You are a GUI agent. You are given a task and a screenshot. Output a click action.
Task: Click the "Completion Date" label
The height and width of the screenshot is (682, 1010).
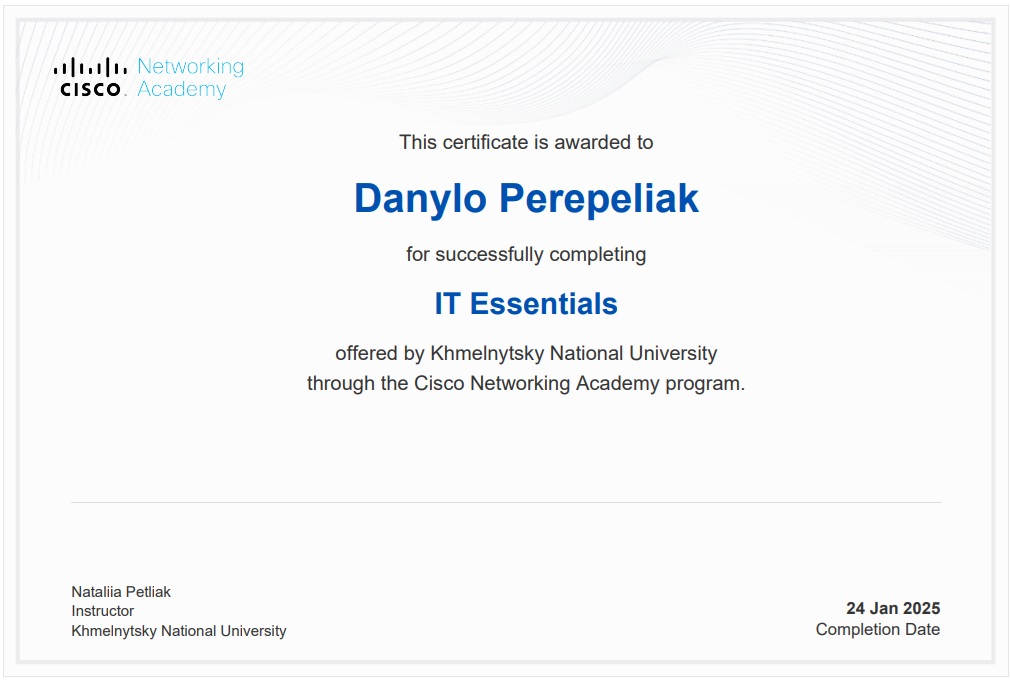click(x=877, y=629)
